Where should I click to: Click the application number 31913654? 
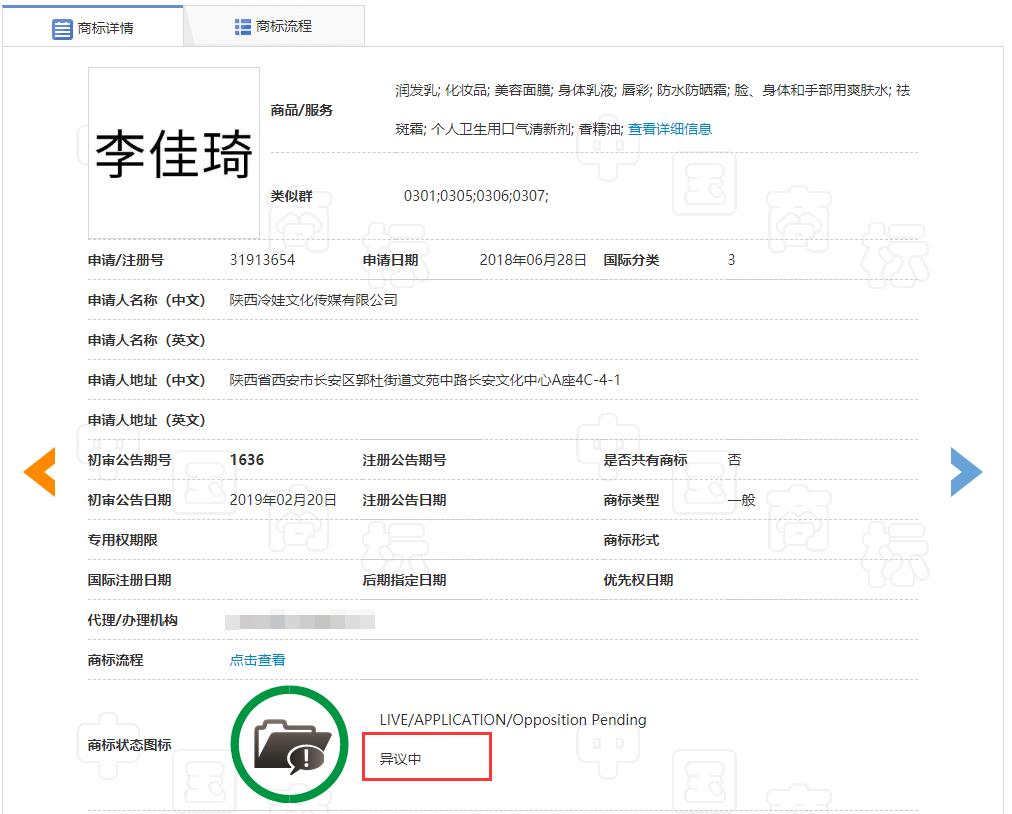[262, 260]
